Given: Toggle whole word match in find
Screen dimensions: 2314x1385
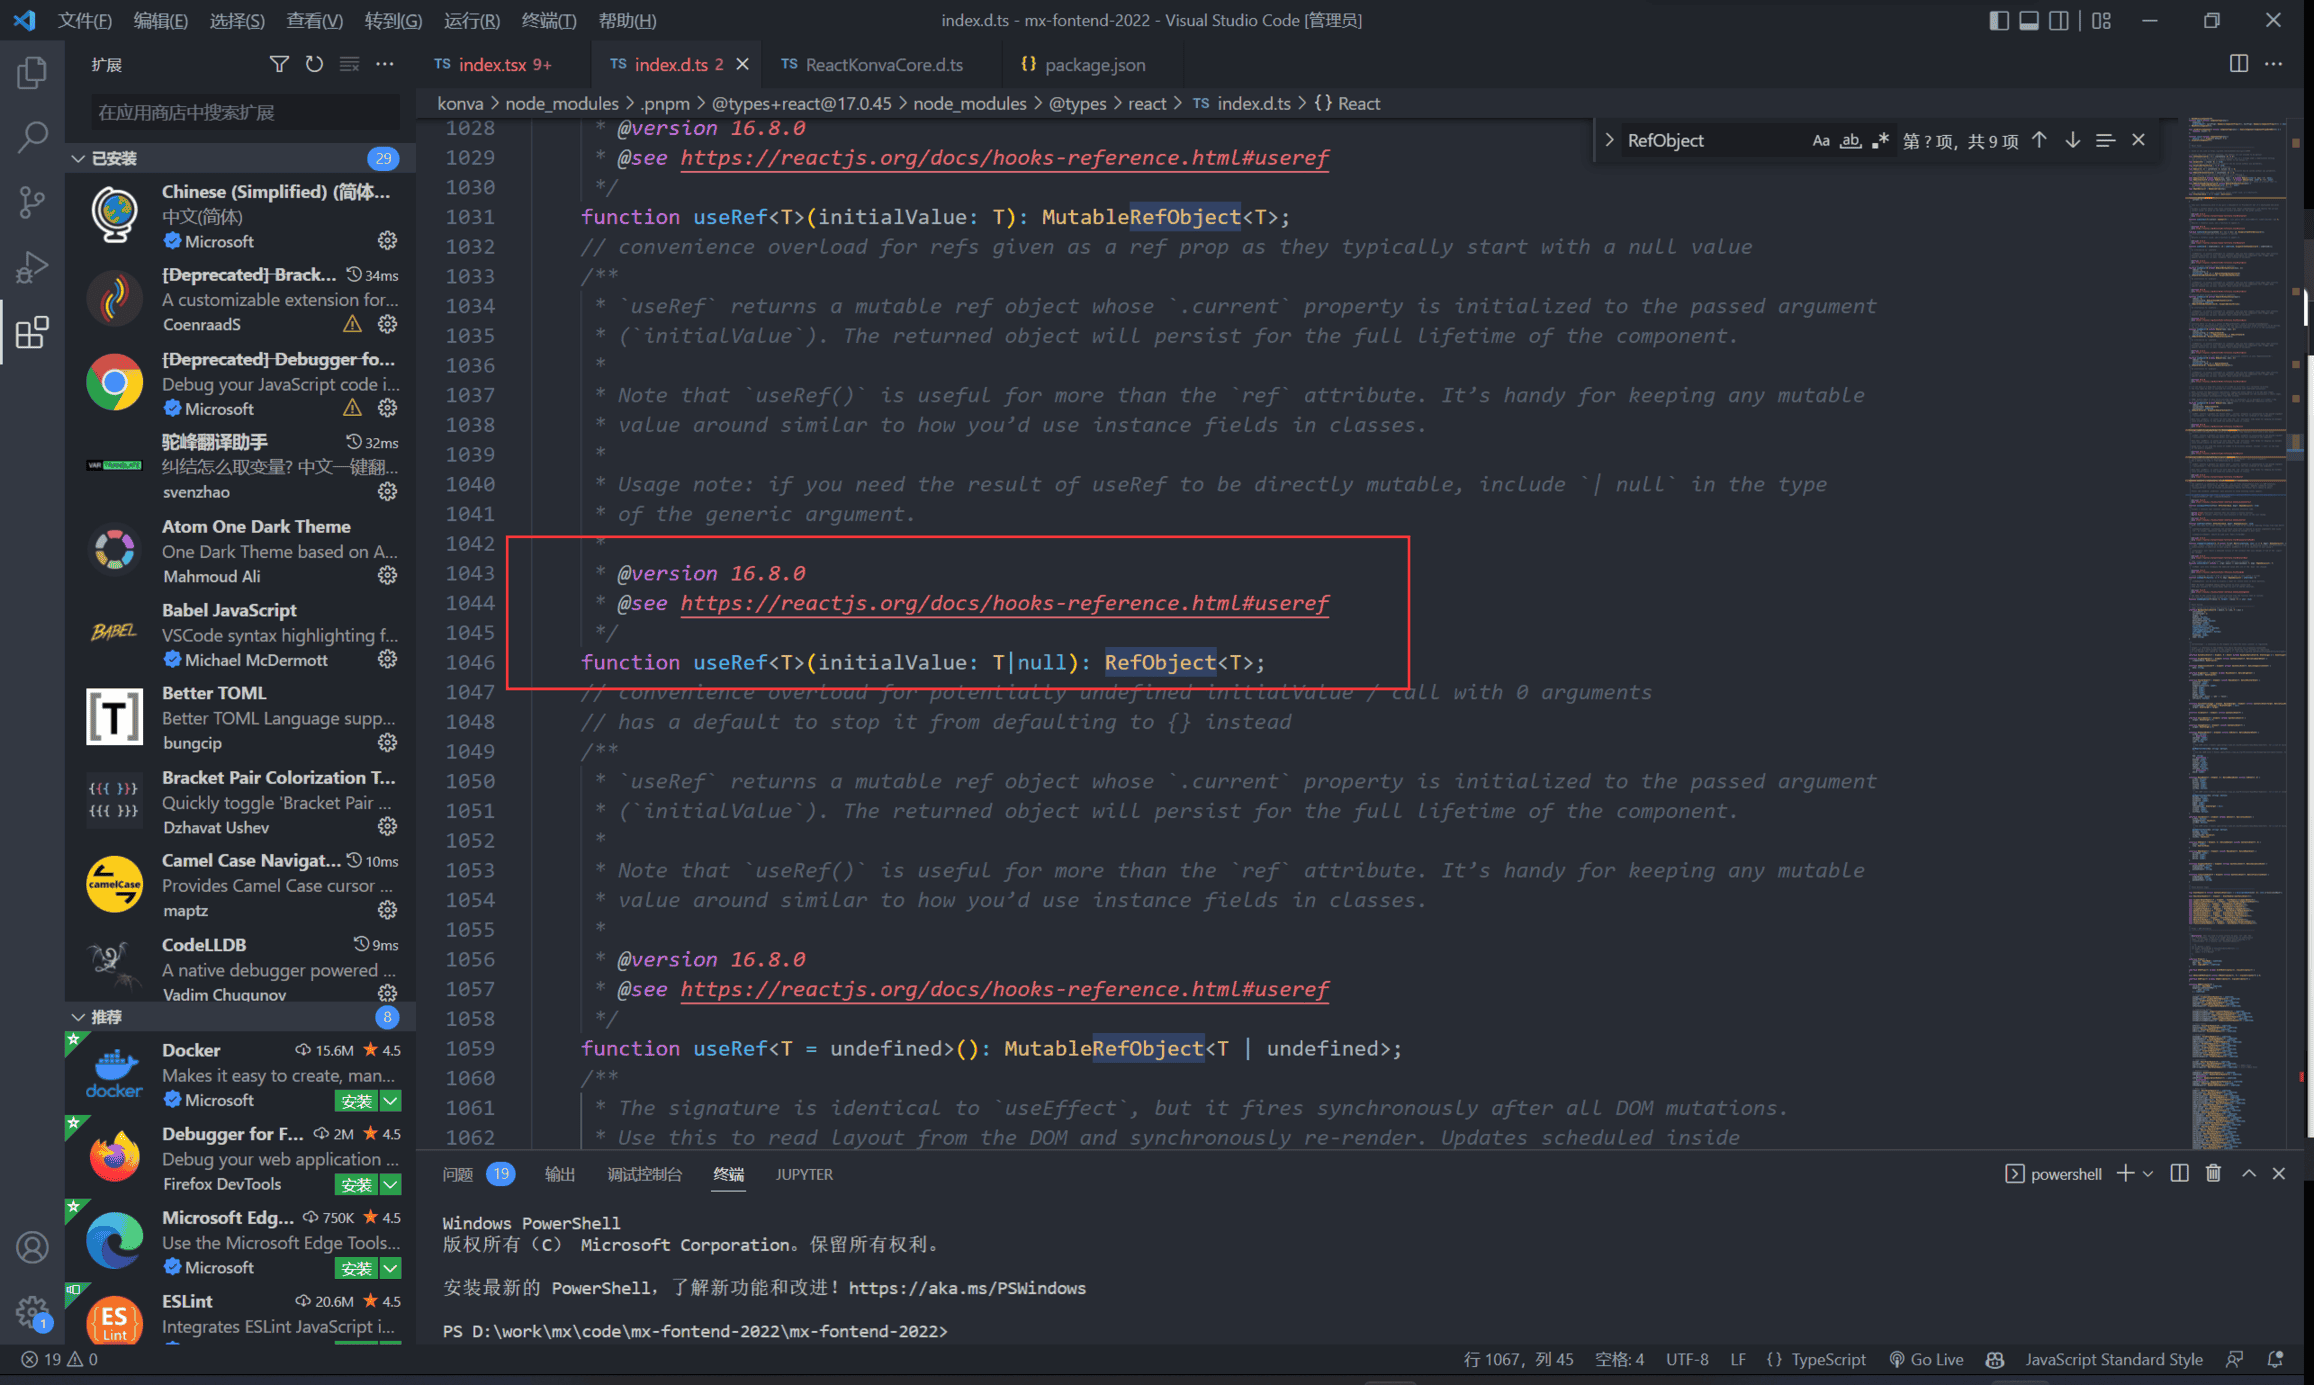Looking at the screenshot, I should [x=1850, y=141].
